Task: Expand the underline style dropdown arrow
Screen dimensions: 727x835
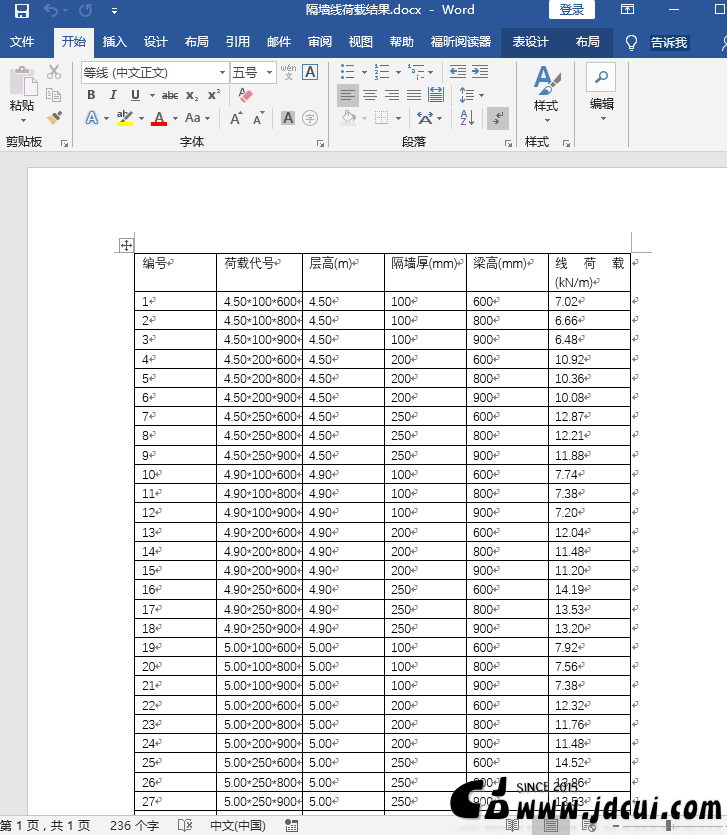Action: pyautogui.click(x=152, y=95)
